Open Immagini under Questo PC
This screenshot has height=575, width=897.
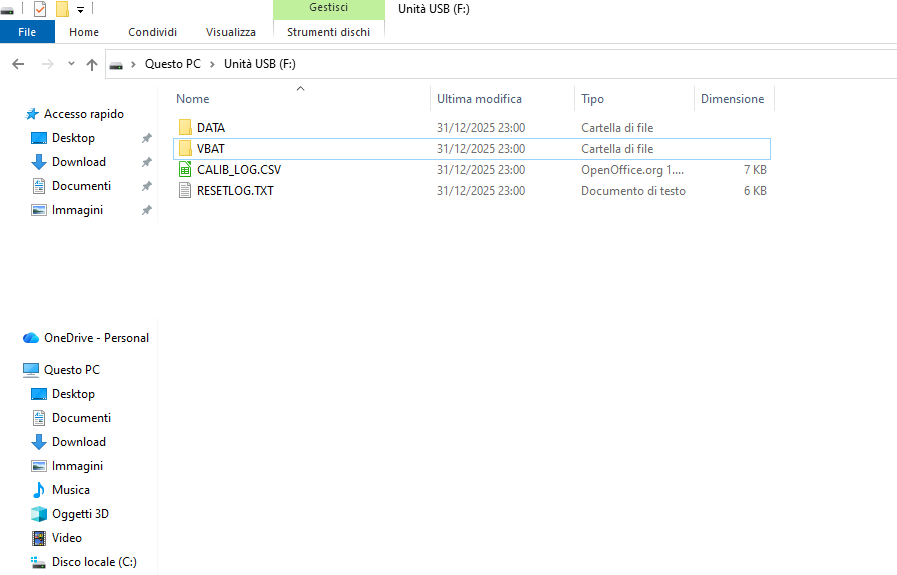click(77, 466)
